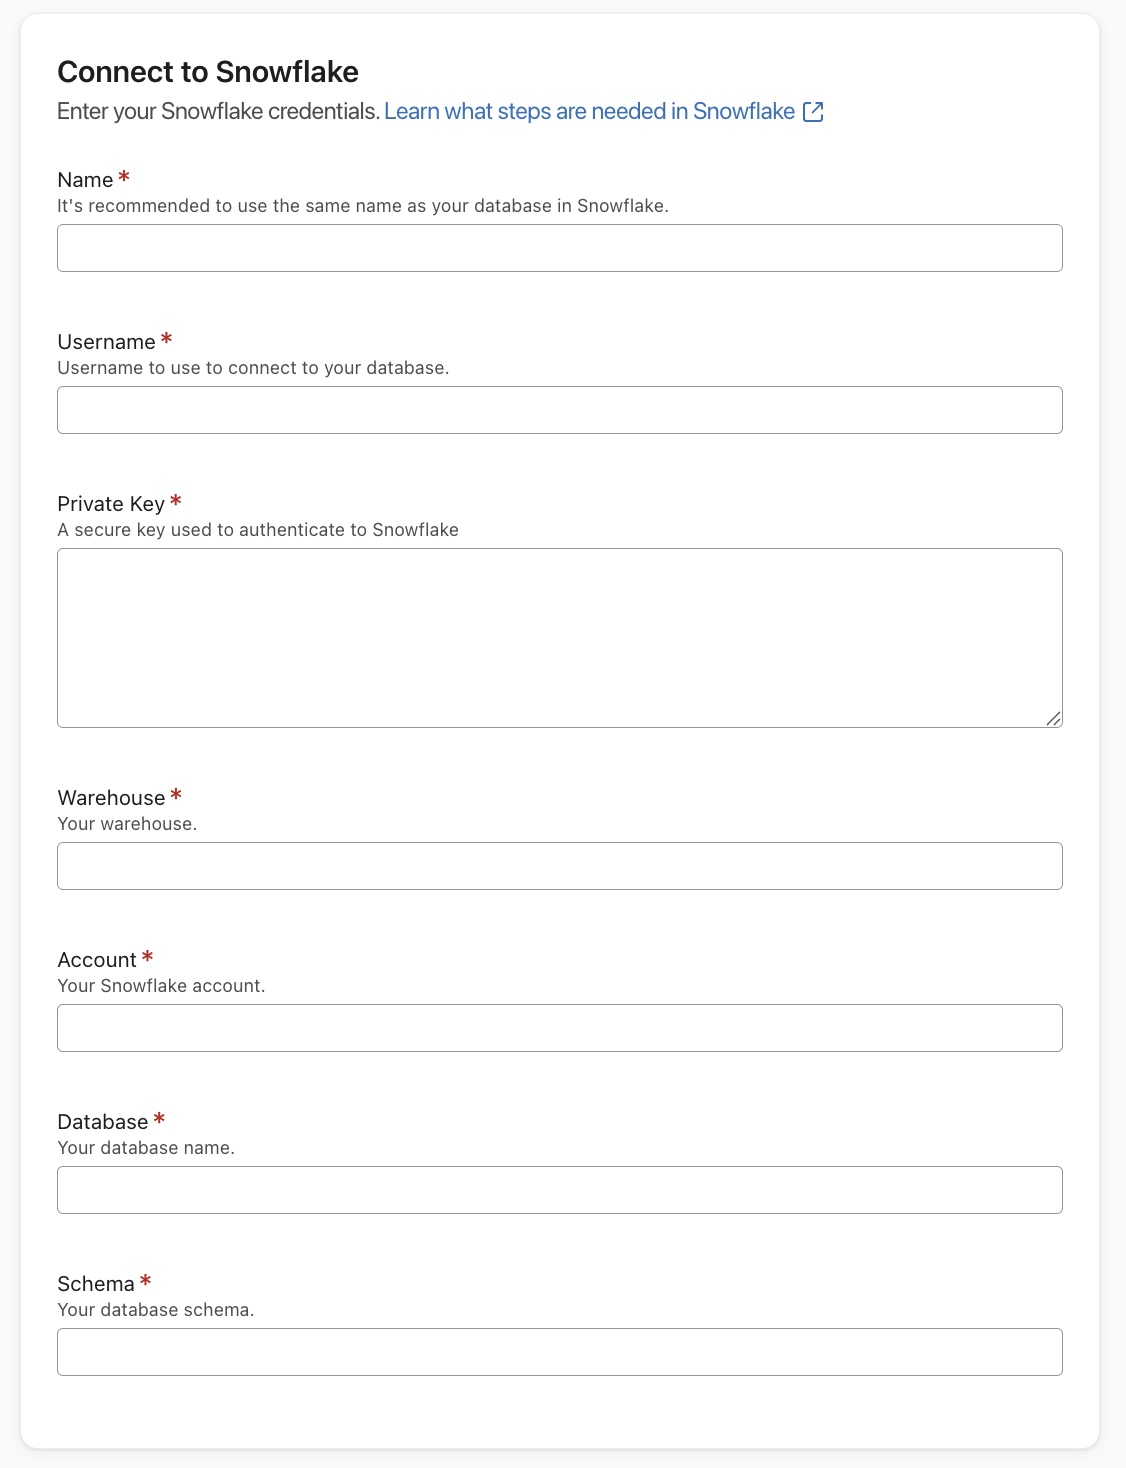Click the 'Your Snowflake account.' helper text
1126x1468 pixels.
[x=161, y=986]
